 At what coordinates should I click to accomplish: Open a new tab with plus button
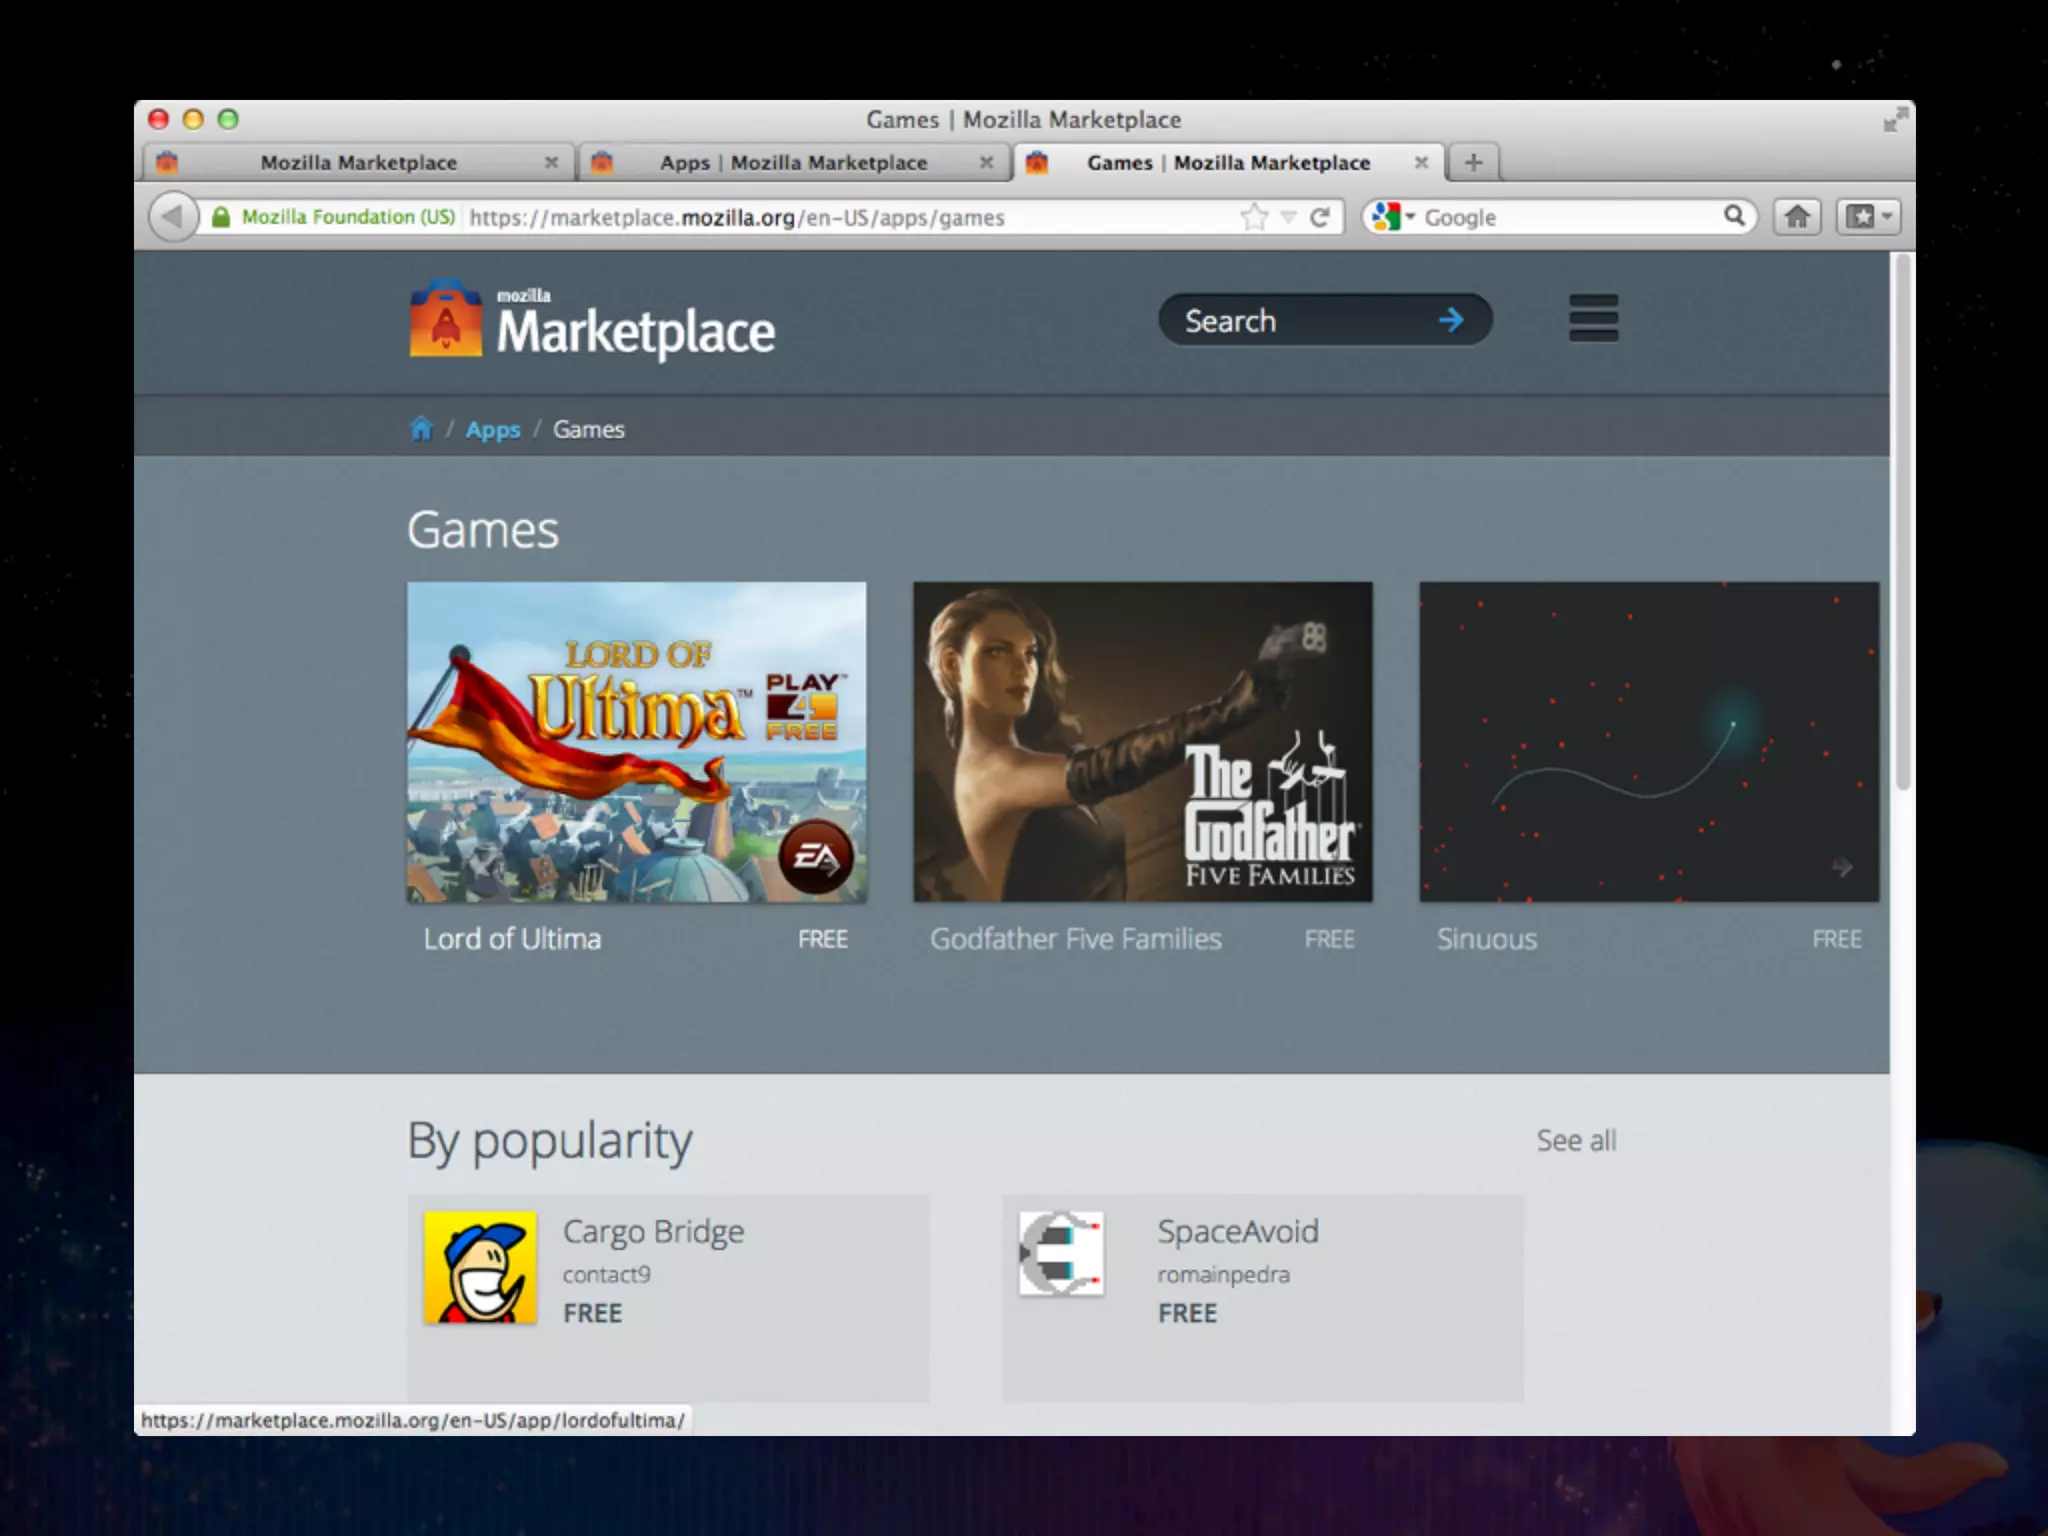(1473, 163)
